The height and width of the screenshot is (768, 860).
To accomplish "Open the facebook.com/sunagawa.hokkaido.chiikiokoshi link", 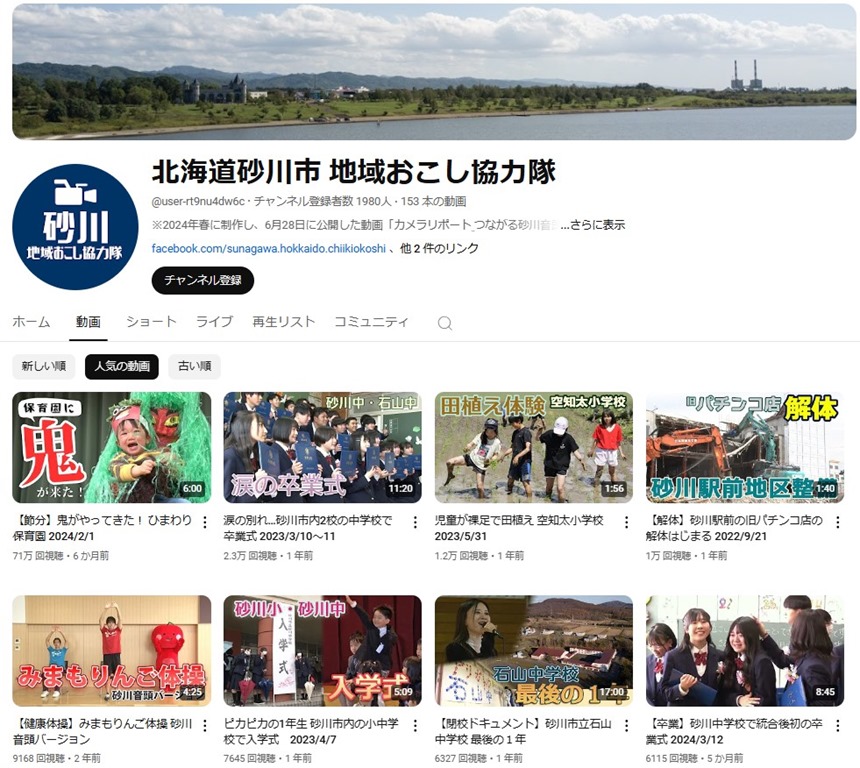I will coord(268,248).
